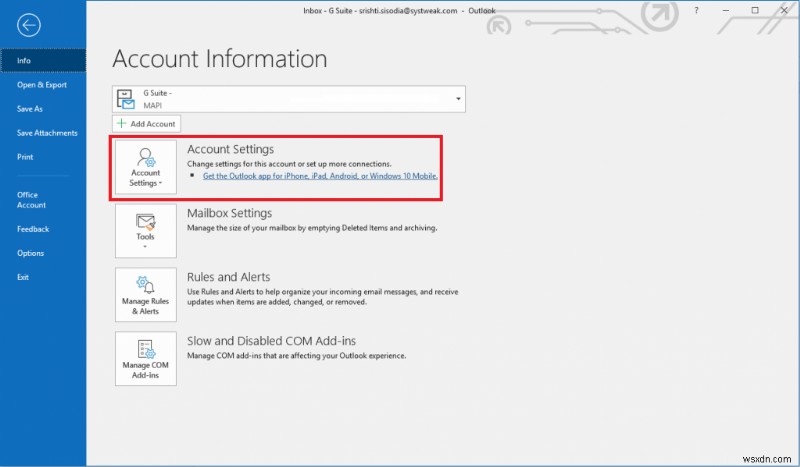Open the Get the Outlook app link
The height and width of the screenshot is (467, 800).
tap(320, 176)
